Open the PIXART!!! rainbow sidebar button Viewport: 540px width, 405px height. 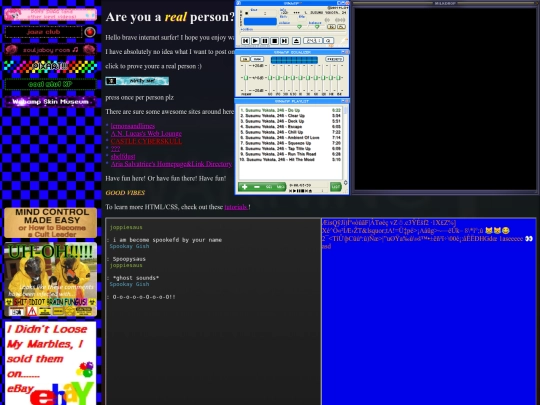point(50,66)
